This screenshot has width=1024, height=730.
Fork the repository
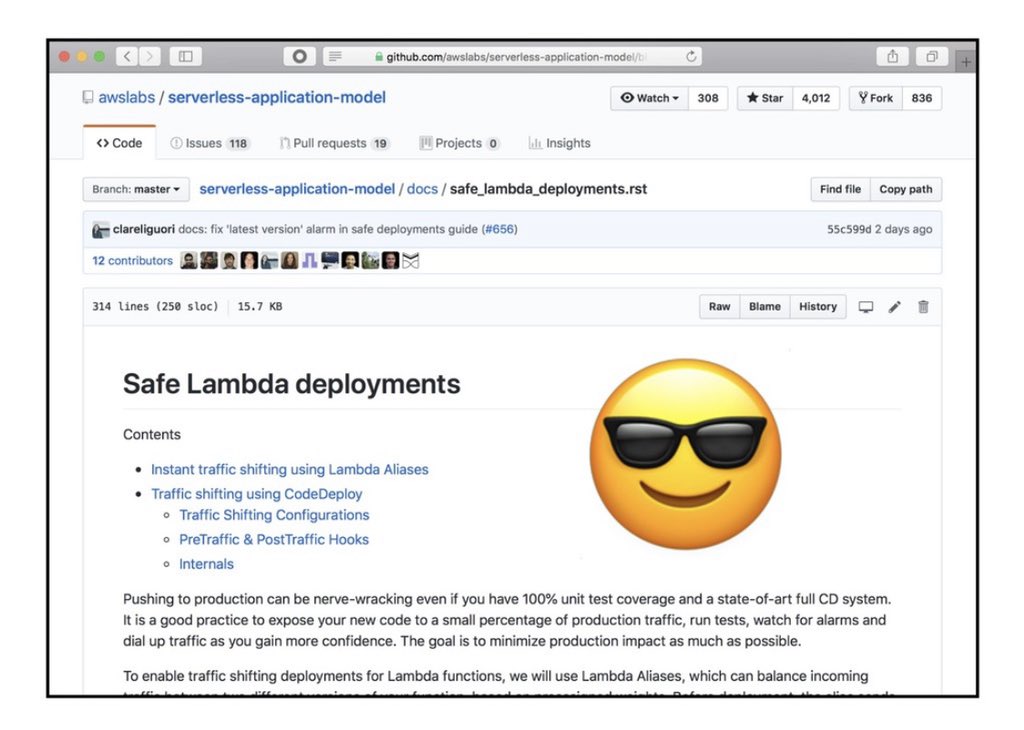876,98
